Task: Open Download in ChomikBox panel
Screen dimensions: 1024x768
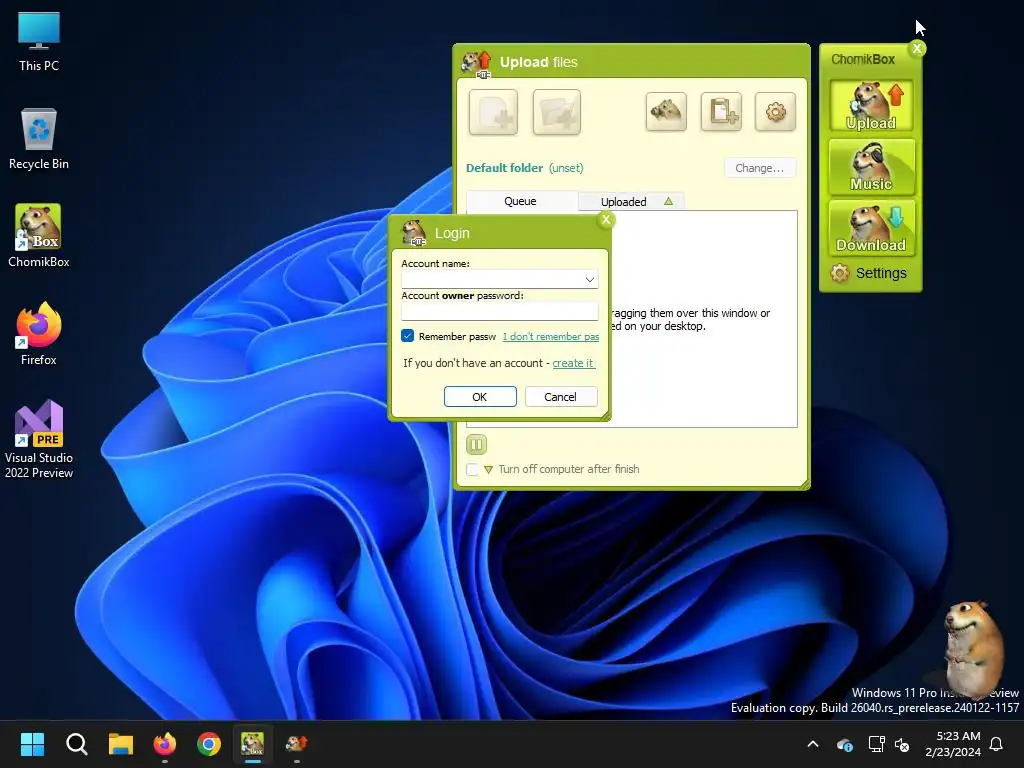Action: (x=871, y=228)
